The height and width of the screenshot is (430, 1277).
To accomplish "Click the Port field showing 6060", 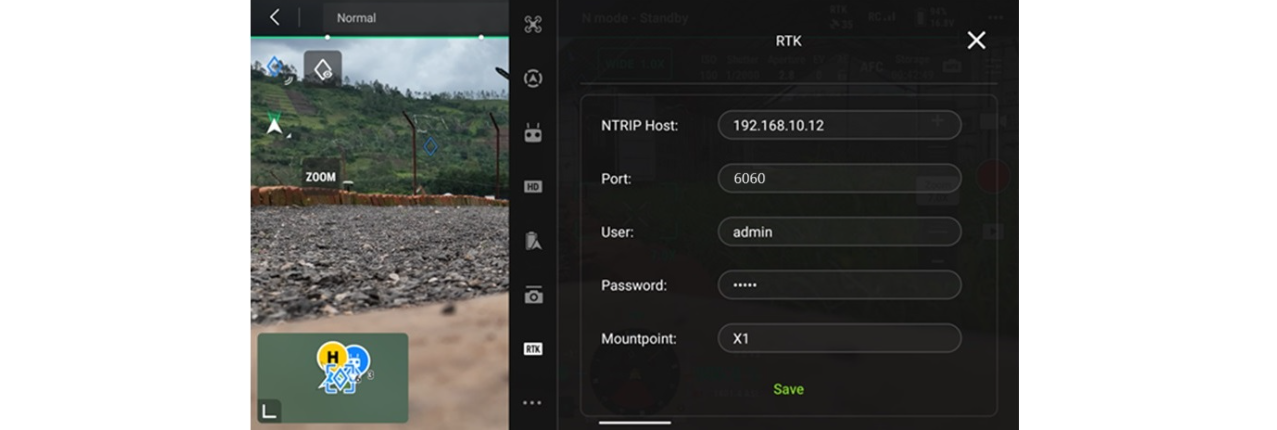I will [839, 178].
